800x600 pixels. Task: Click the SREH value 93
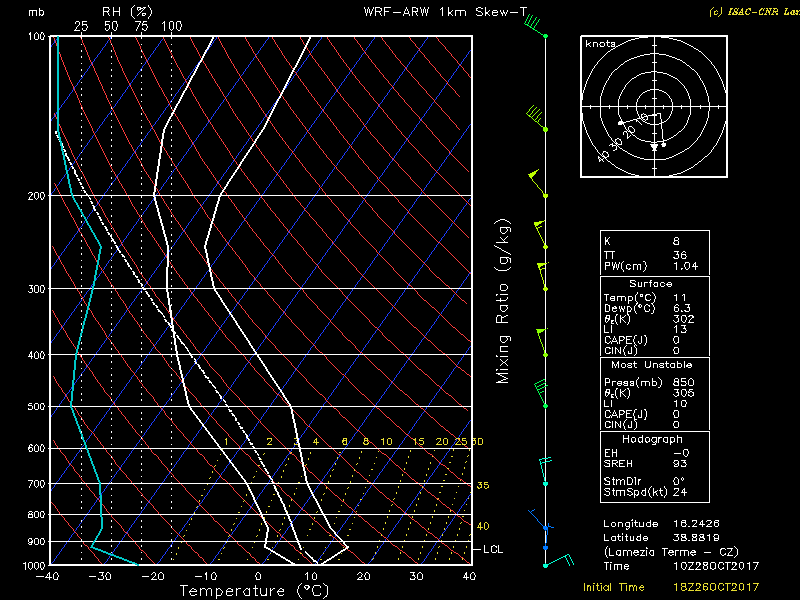pos(680,464)
